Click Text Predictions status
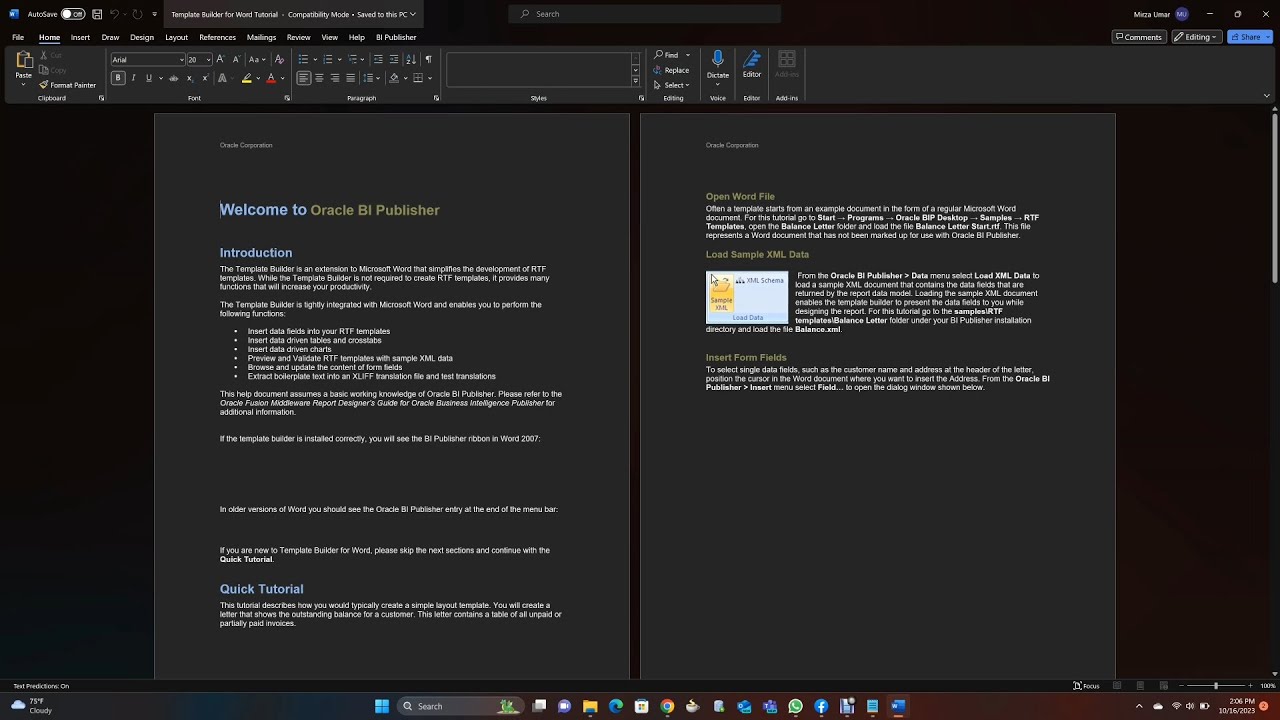This screenshot has width=1280, height=720. pyautogui.click(x=41, y=686)
